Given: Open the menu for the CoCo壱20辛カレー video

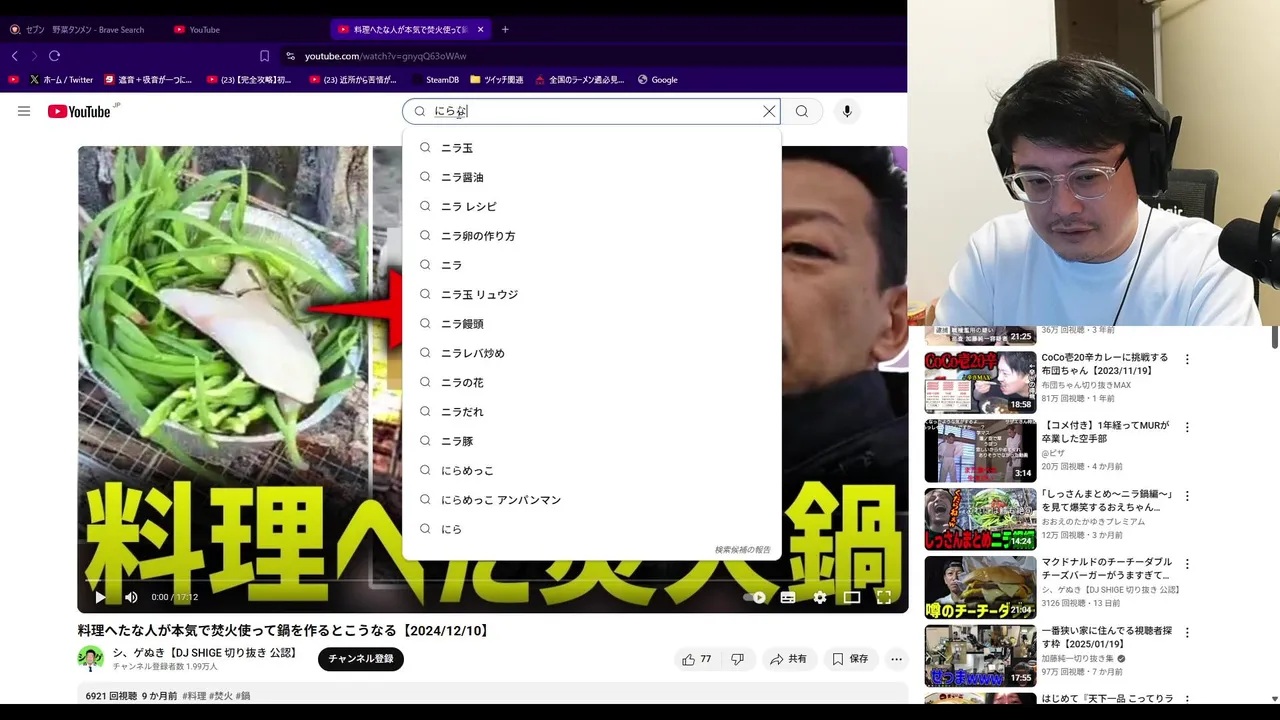Looking at the screenshot, I should (1188, 359).
